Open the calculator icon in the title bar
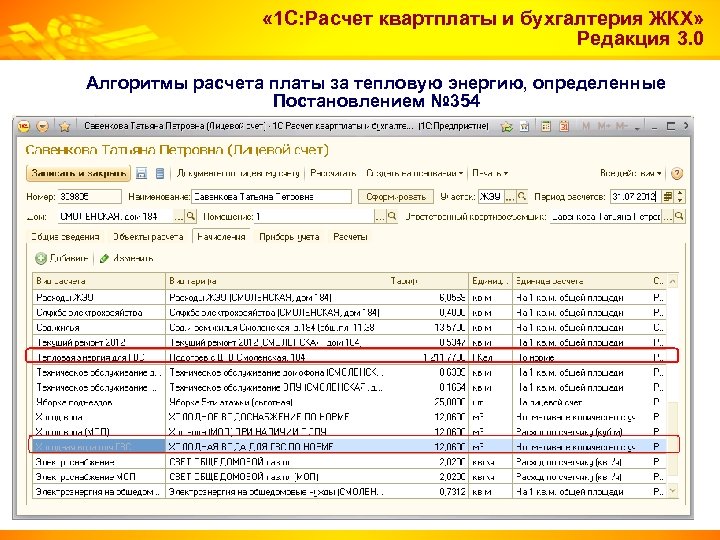720x540 pixels. tap(546, 126)
